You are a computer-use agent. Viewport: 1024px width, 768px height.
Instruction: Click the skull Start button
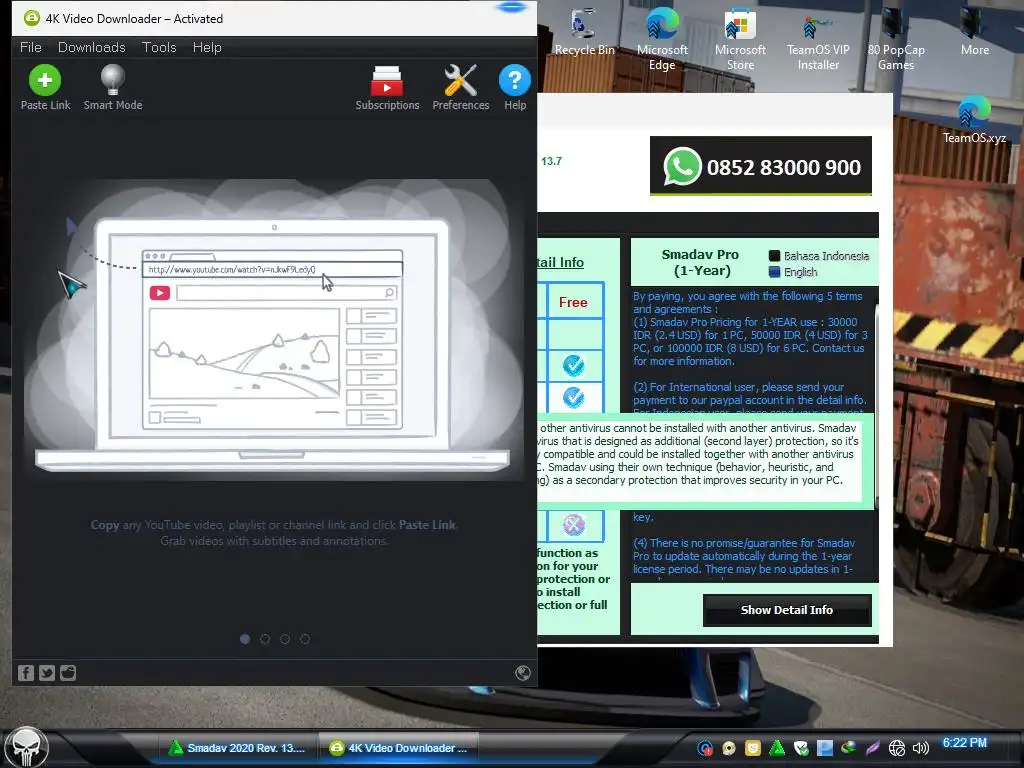(26, 747)
